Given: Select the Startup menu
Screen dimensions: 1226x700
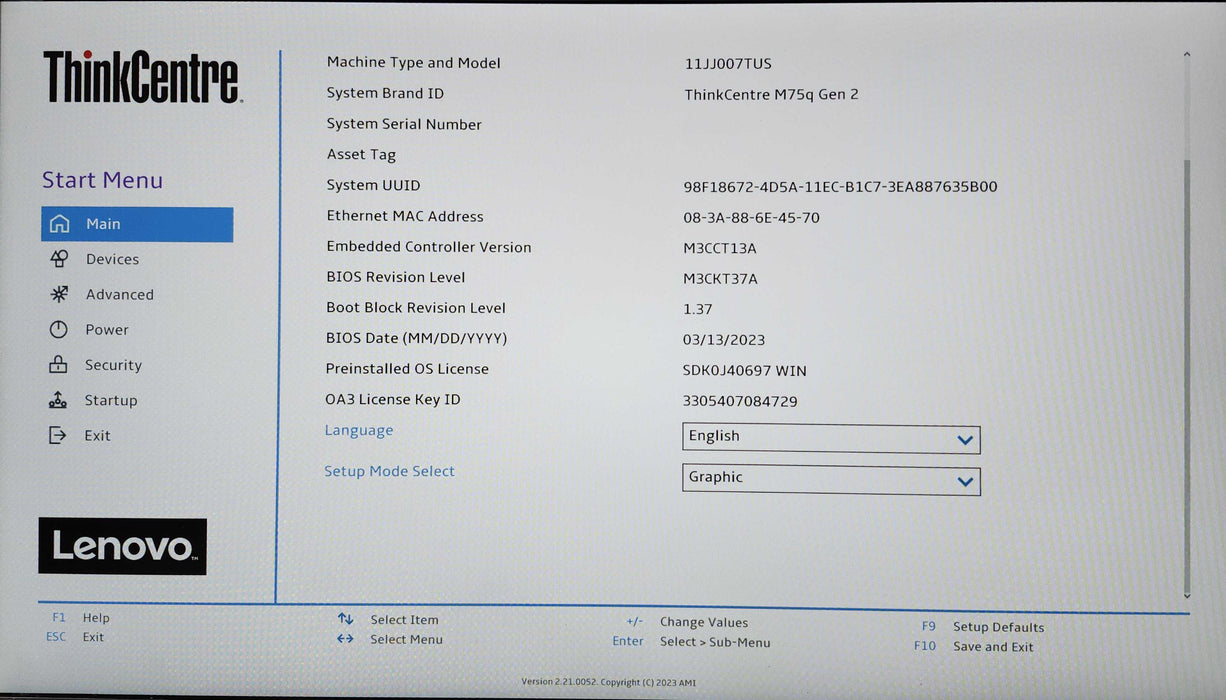Looking at the screenshot, I should tap(110, 400).
